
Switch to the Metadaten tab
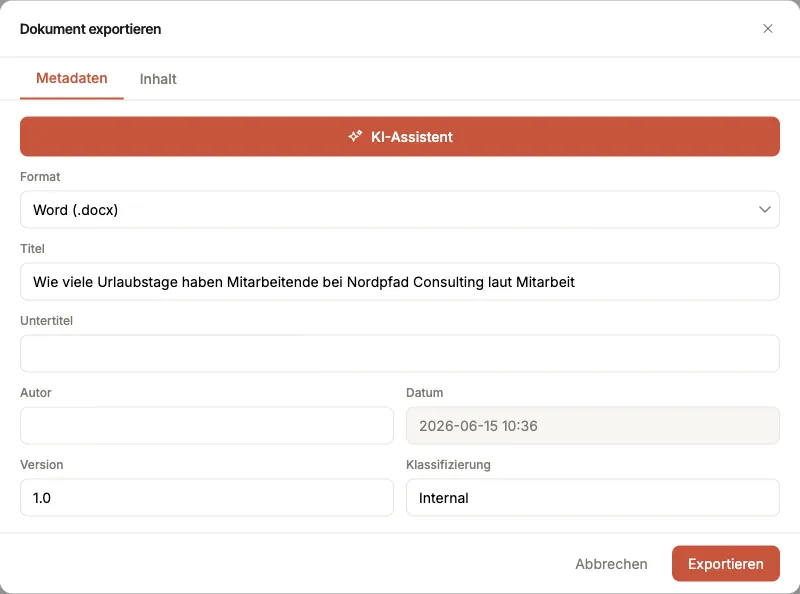71,79
